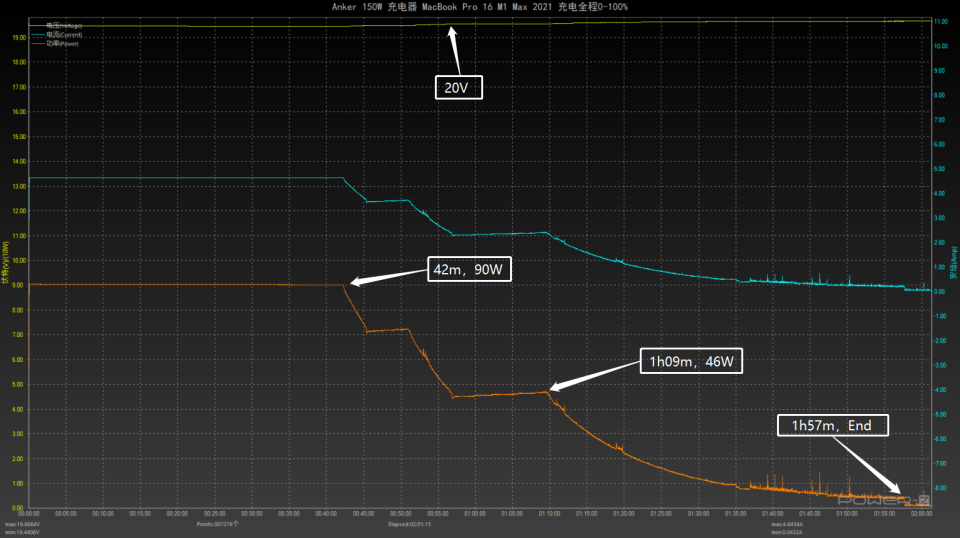Click the 13.00 left axis value
This screenshot has width=960, height=538.
(19, 186)
